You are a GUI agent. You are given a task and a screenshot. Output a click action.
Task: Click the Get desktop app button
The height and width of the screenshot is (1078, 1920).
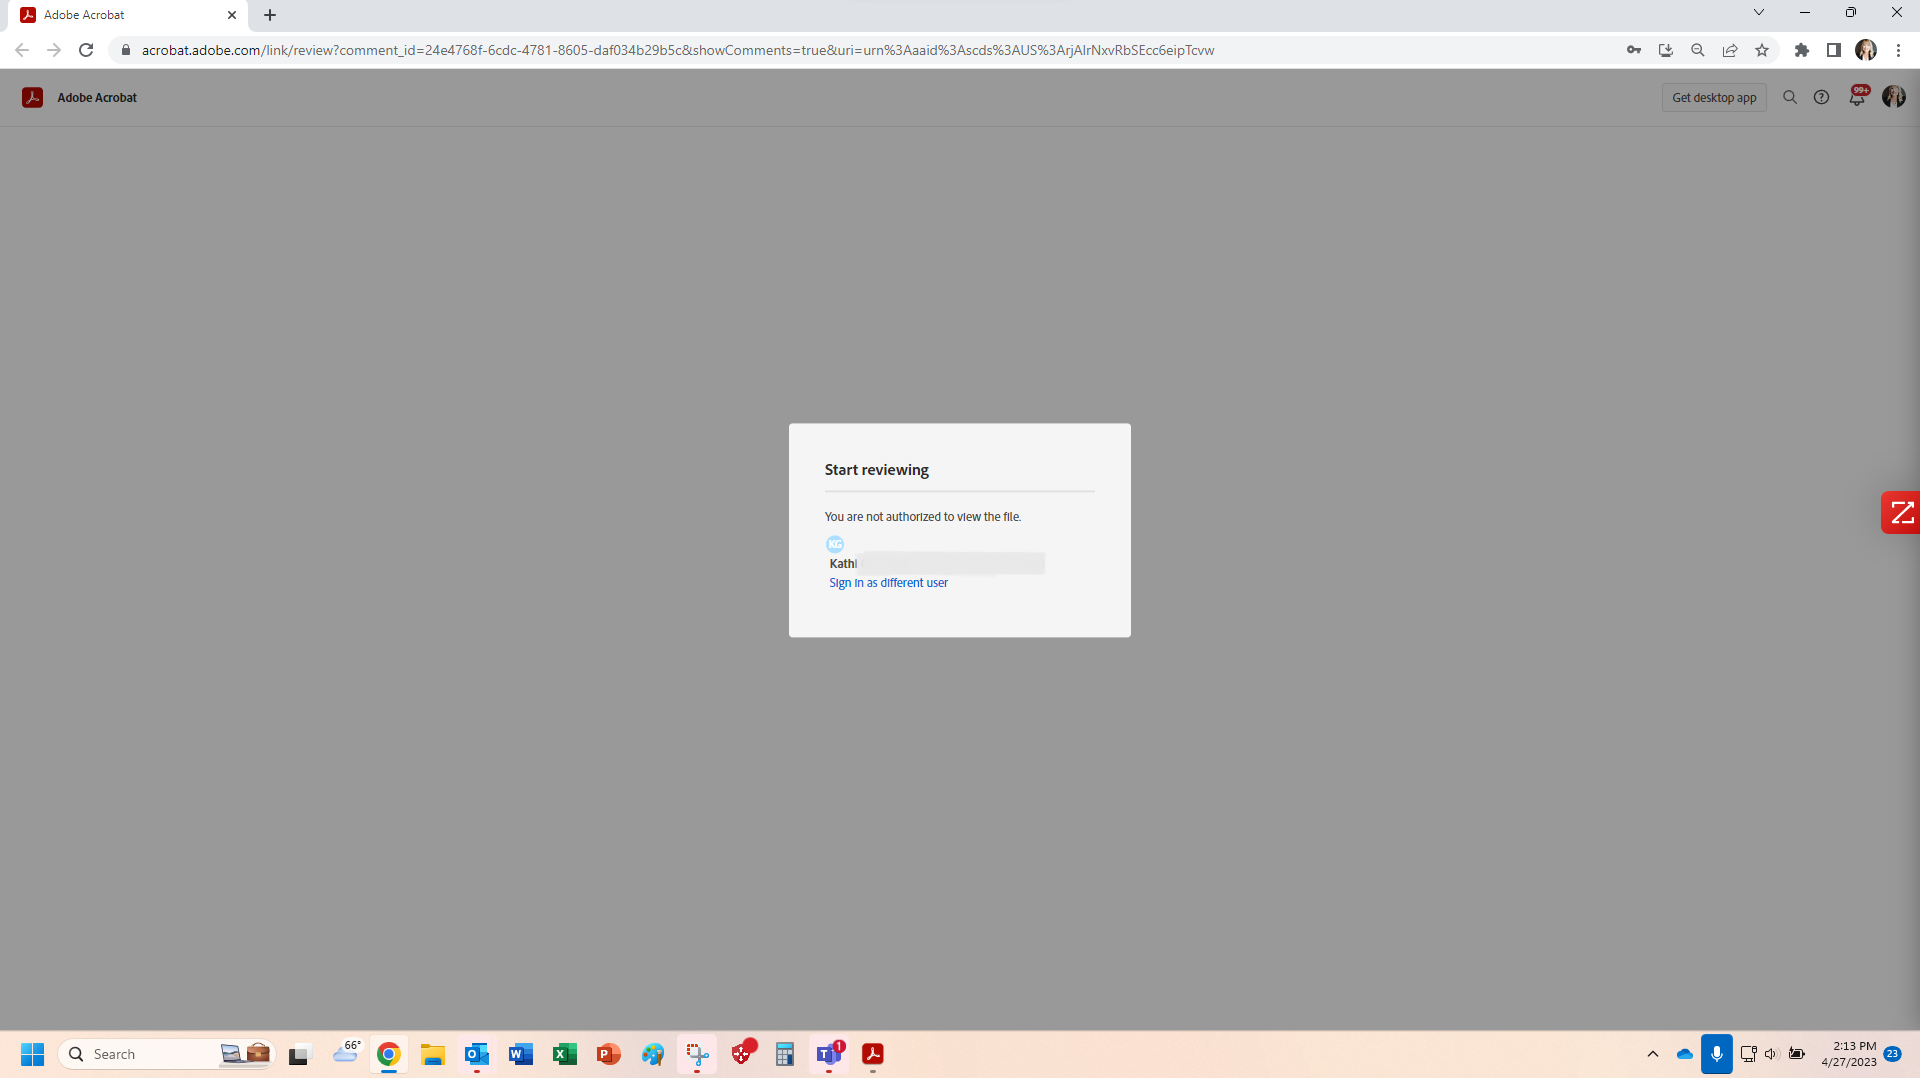1713,97
